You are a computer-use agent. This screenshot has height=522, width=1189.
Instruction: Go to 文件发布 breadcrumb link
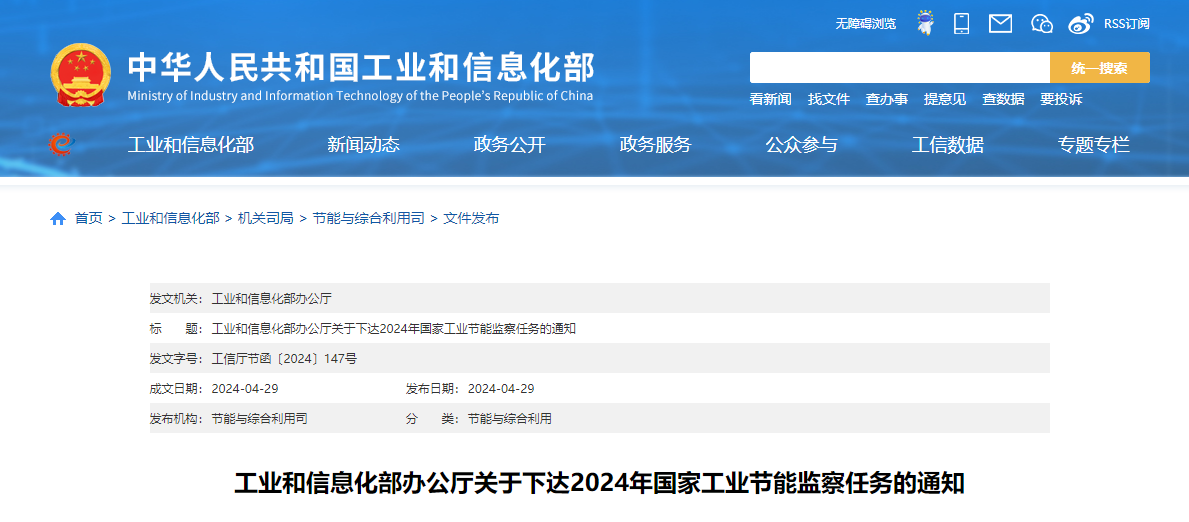click(471, 219)
